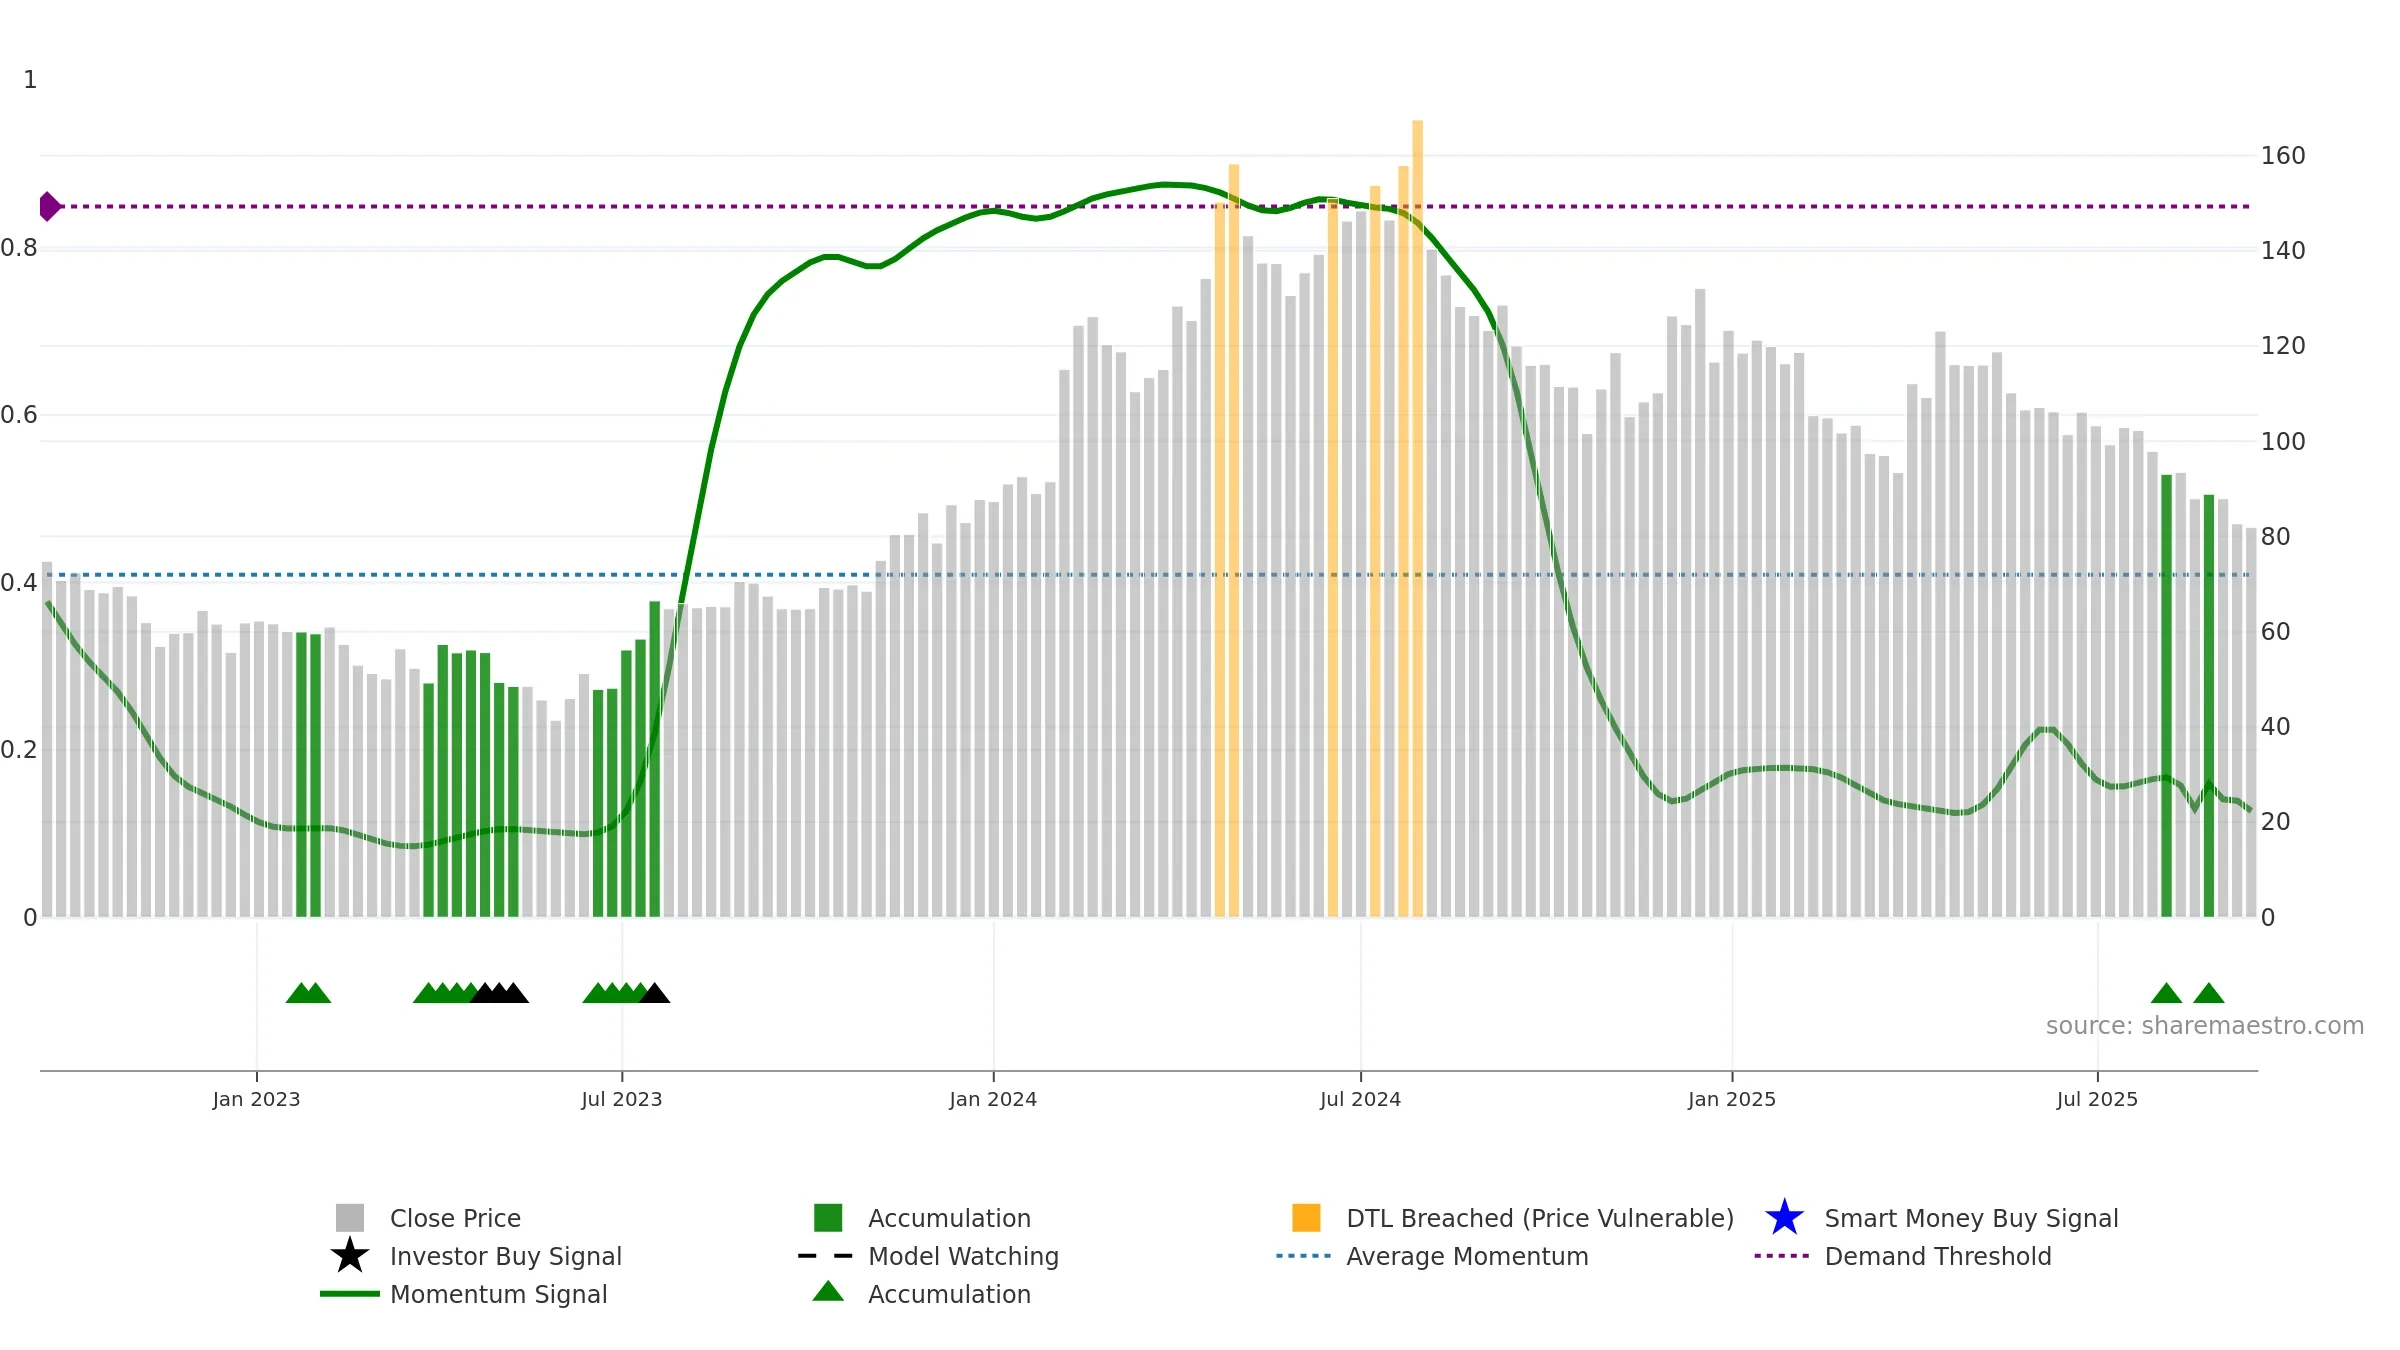
Task: Click the orange DTL Breached legend square
Action: [1306, 1218]
